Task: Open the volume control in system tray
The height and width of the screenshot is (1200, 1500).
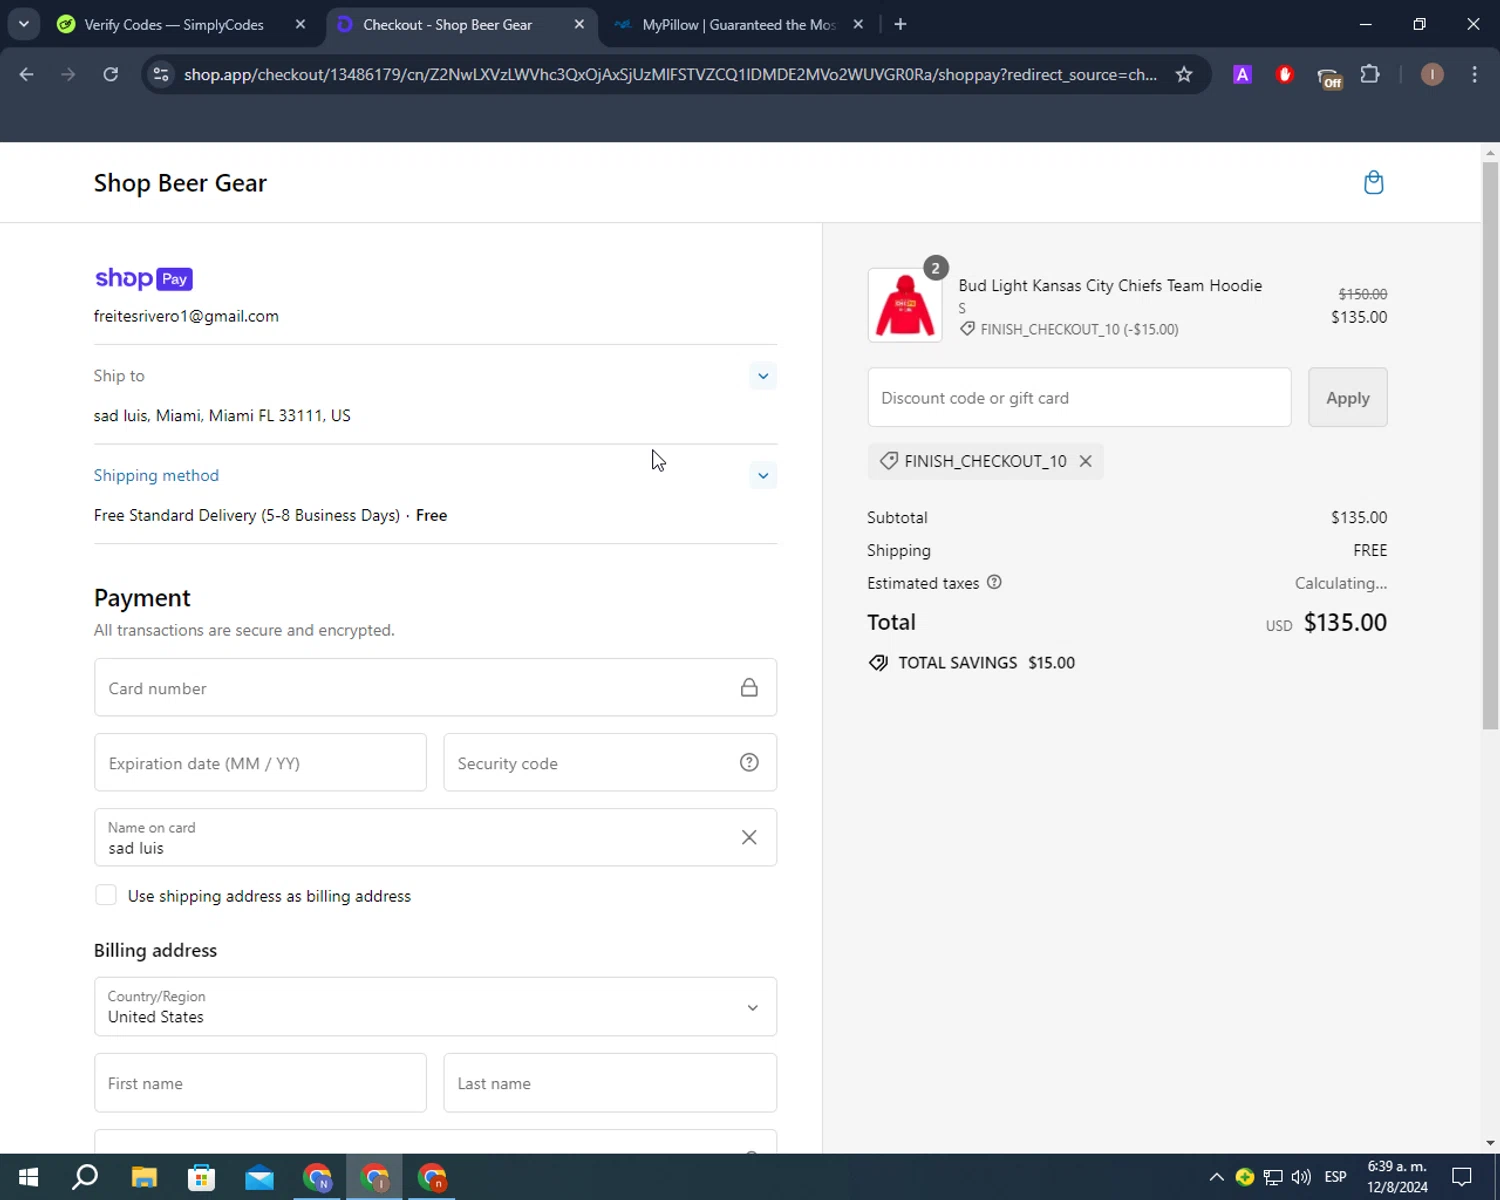Action: (1301, 1177)
